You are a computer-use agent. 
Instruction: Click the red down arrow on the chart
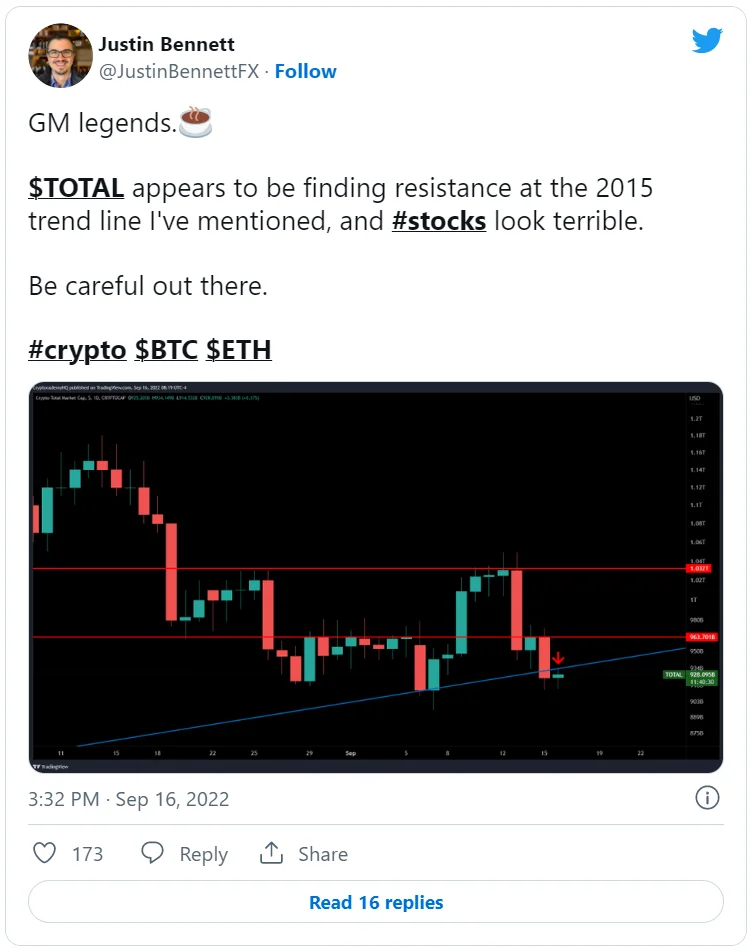pyautogui.click(x=558, y=659)
